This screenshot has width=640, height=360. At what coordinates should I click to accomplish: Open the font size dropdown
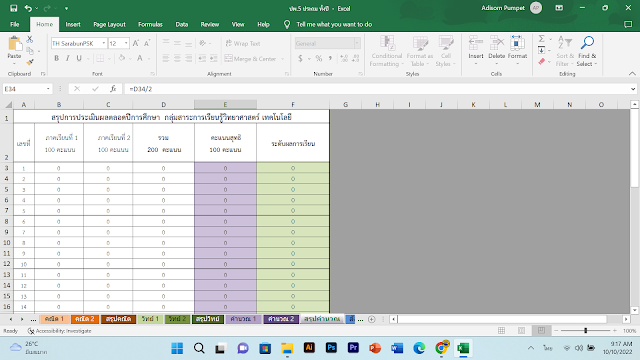point(126,43)
